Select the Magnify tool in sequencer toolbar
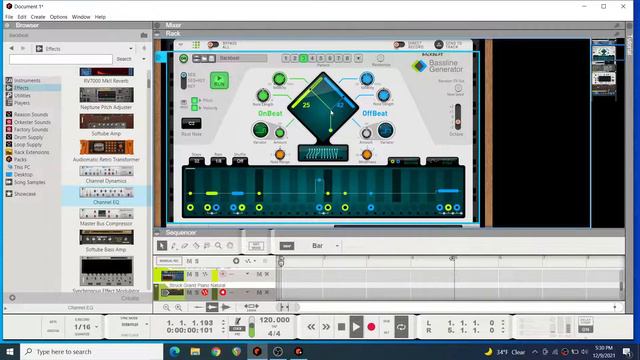This screenshot has height=360, width=640. click(218, 246)
